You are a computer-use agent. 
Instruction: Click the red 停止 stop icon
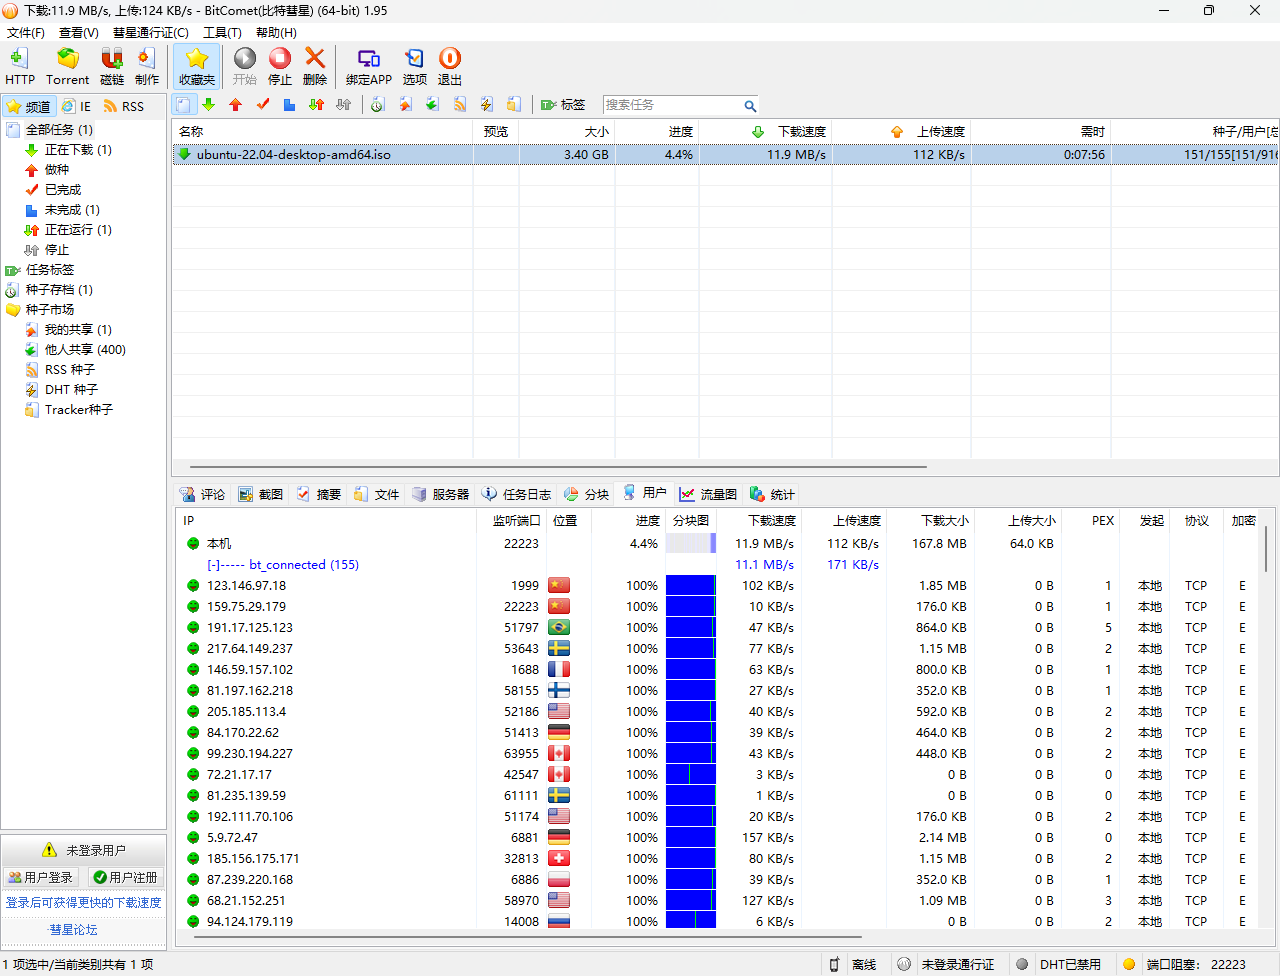[x=280, y=66]
